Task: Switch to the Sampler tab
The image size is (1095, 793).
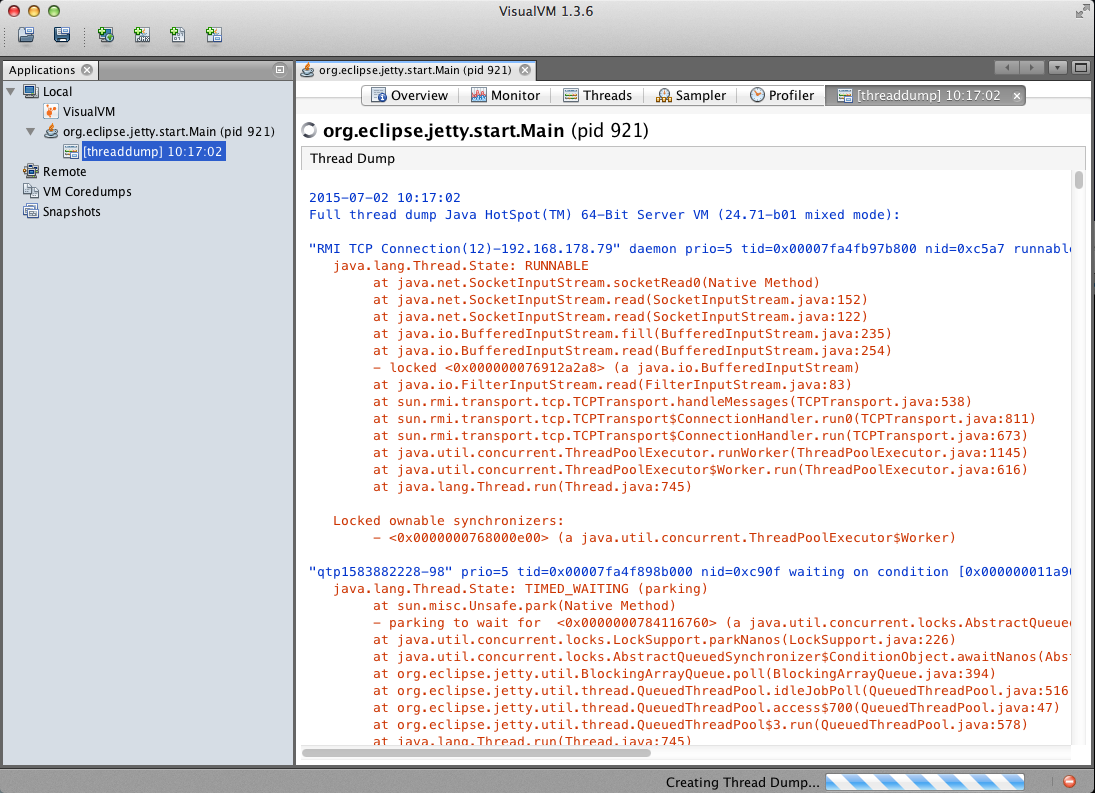Action: pyautogui.click(x=691, y=96)
